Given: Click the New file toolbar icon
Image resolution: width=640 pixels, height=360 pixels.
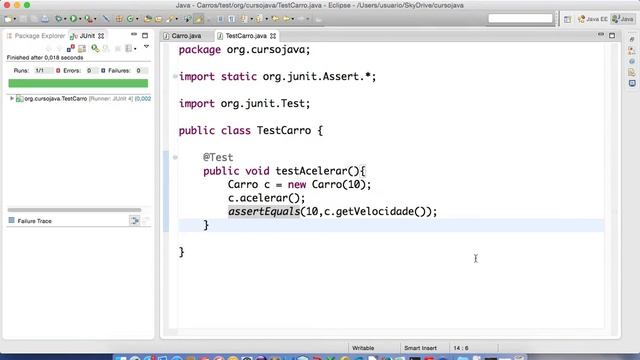Looking at the screenshot, I should (8, 19).
